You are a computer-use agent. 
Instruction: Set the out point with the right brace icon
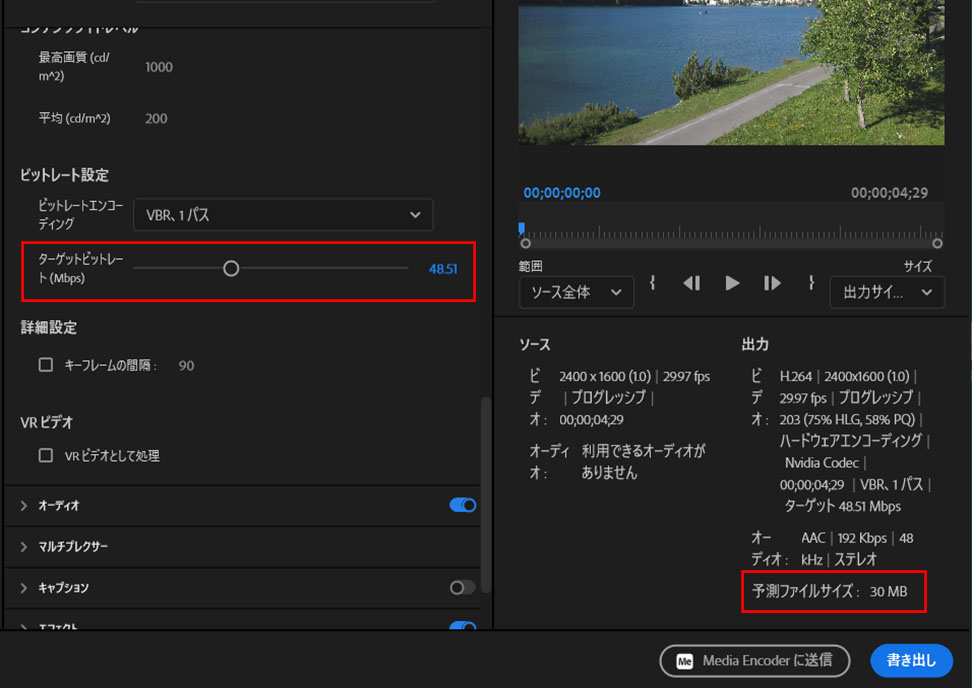810,283
